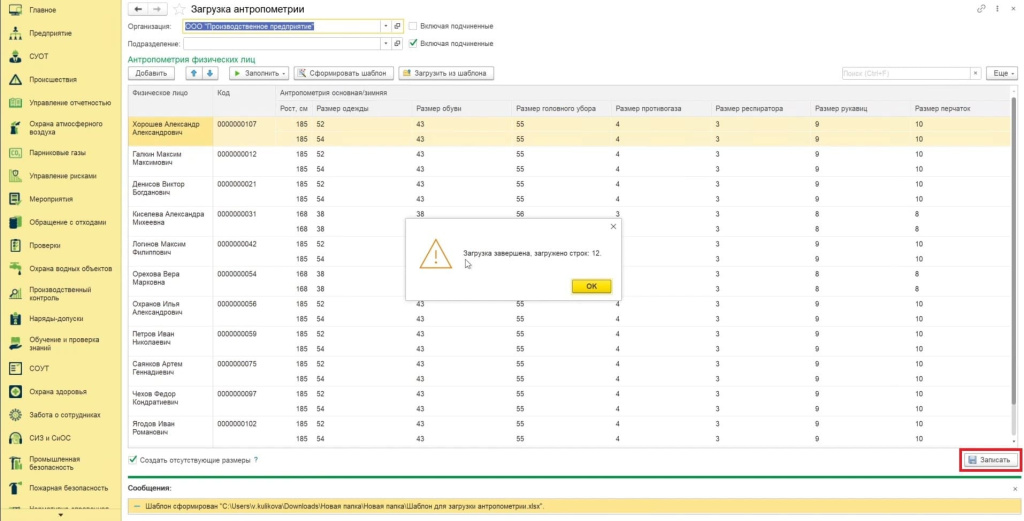Open Охрана водных объектов section
This screenshot has width=1024, height=521.
pyautogui.click(x=71, y=268)
